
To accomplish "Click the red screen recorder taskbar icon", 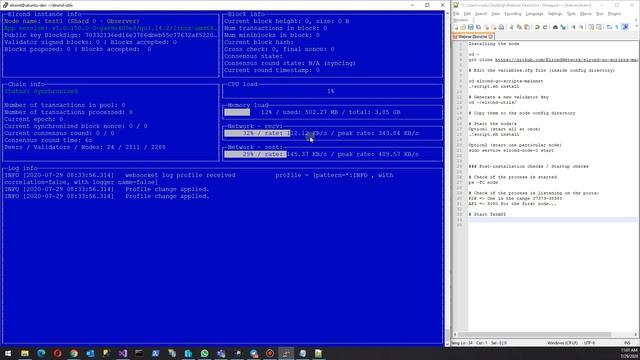I will pos(270,353).
